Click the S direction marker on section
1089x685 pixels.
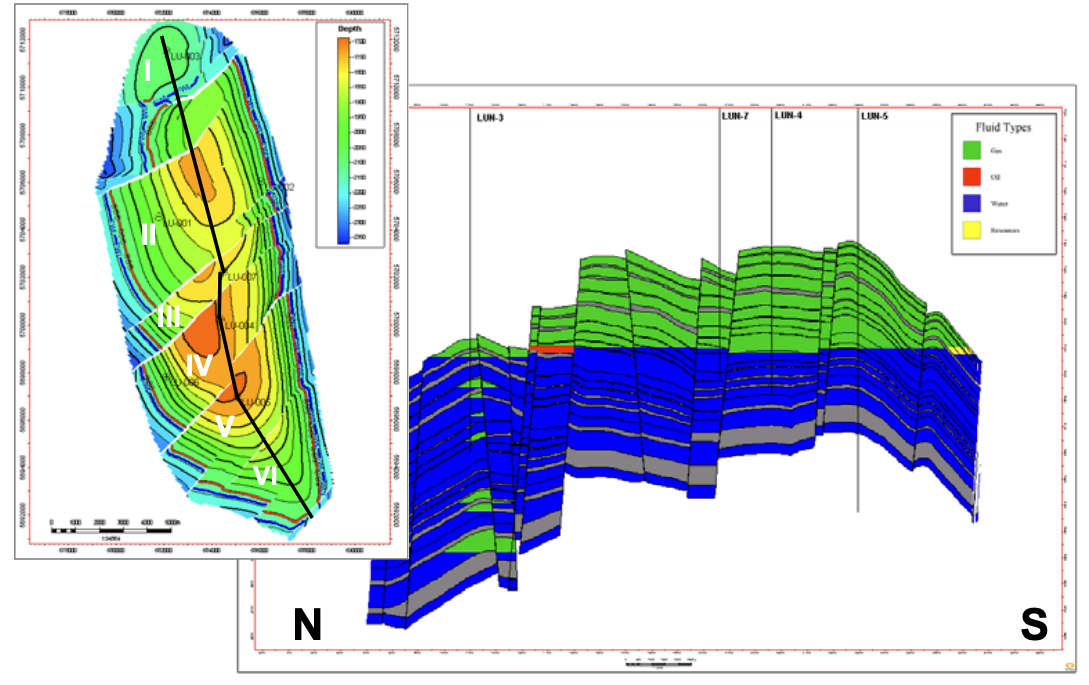(x=1033, y=625)
